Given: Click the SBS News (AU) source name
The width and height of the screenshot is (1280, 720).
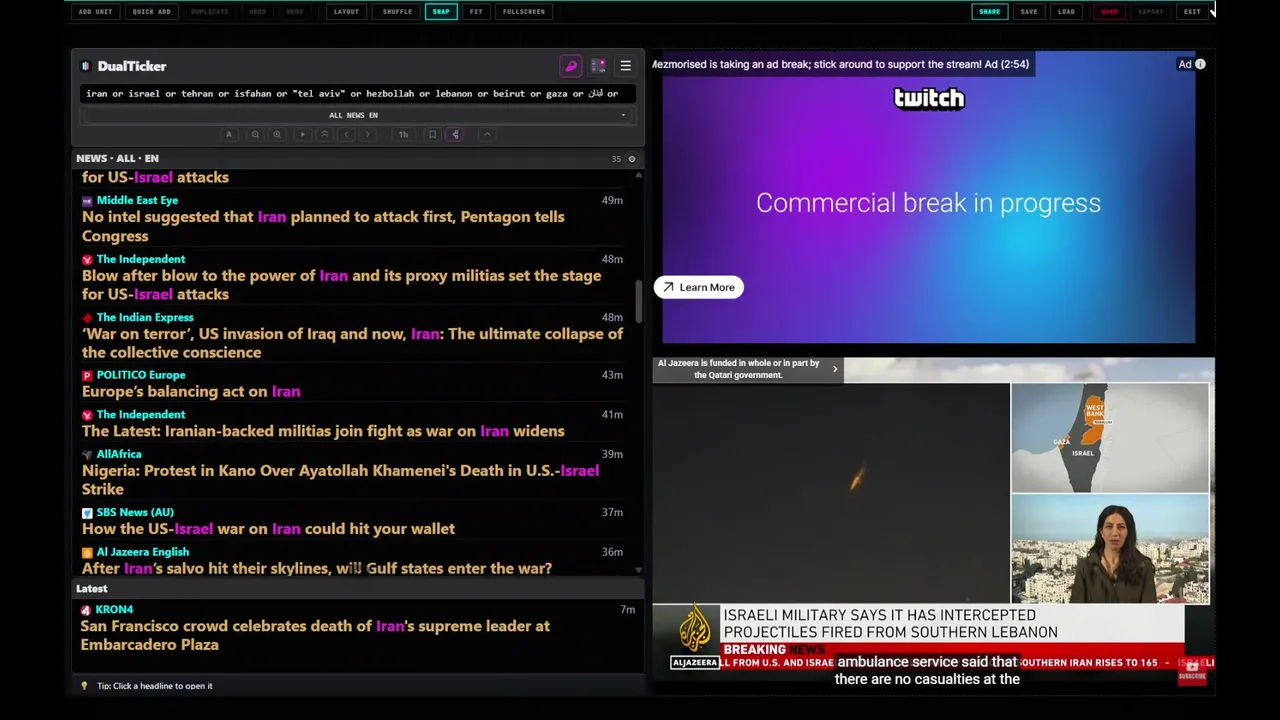Looking at the screenshot, I should pos(135,512).
